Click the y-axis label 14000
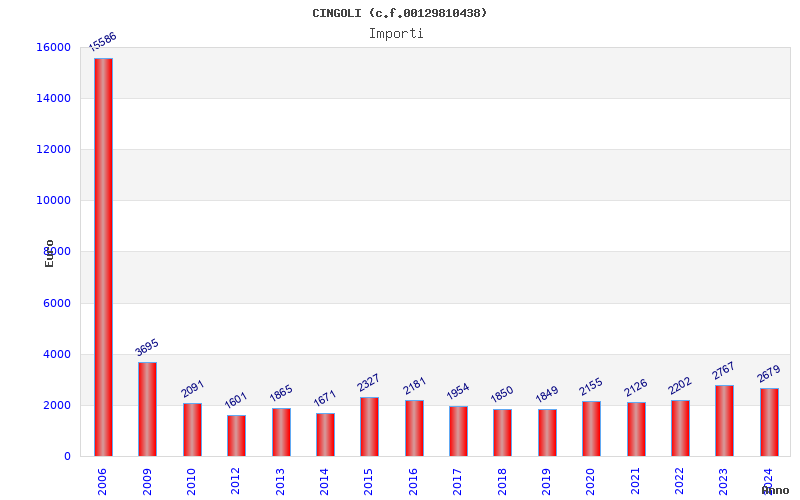The height and width of the screenshot is (500, 800). [54, 98]
